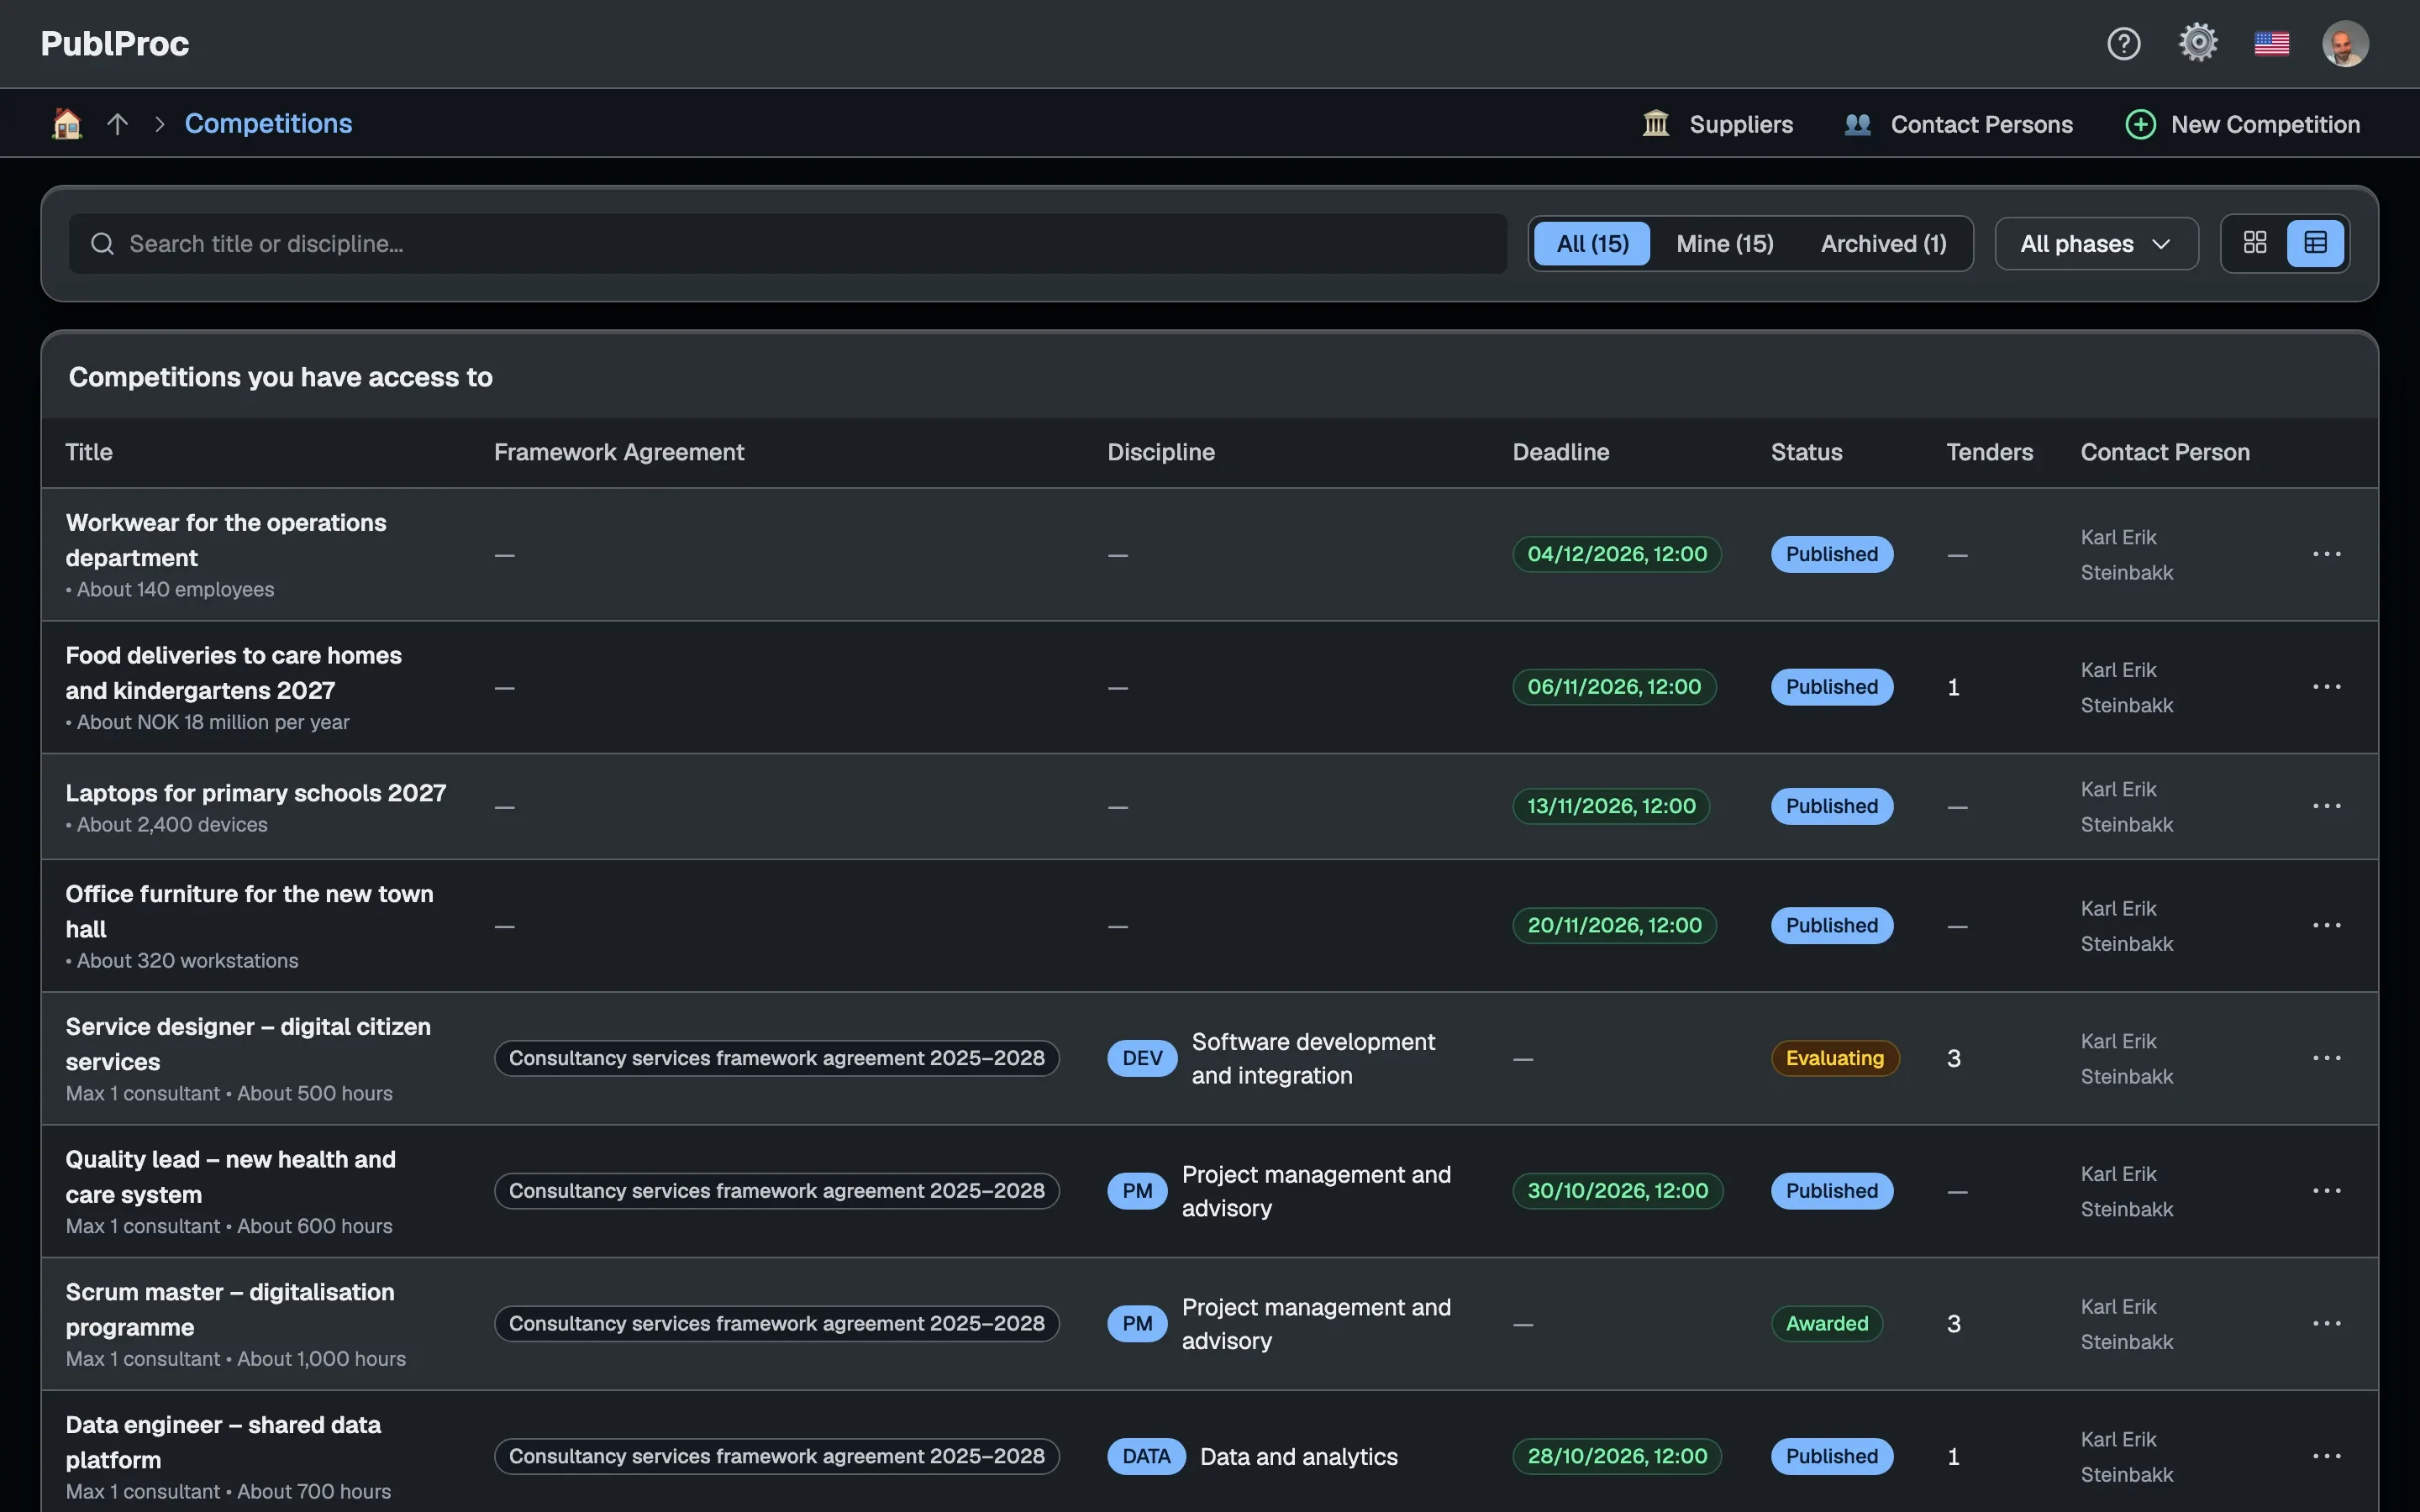This screenshot has height=1512, width=2420.
Task: Open the Contact Persons page
Action: click(x=1958, y=124)
